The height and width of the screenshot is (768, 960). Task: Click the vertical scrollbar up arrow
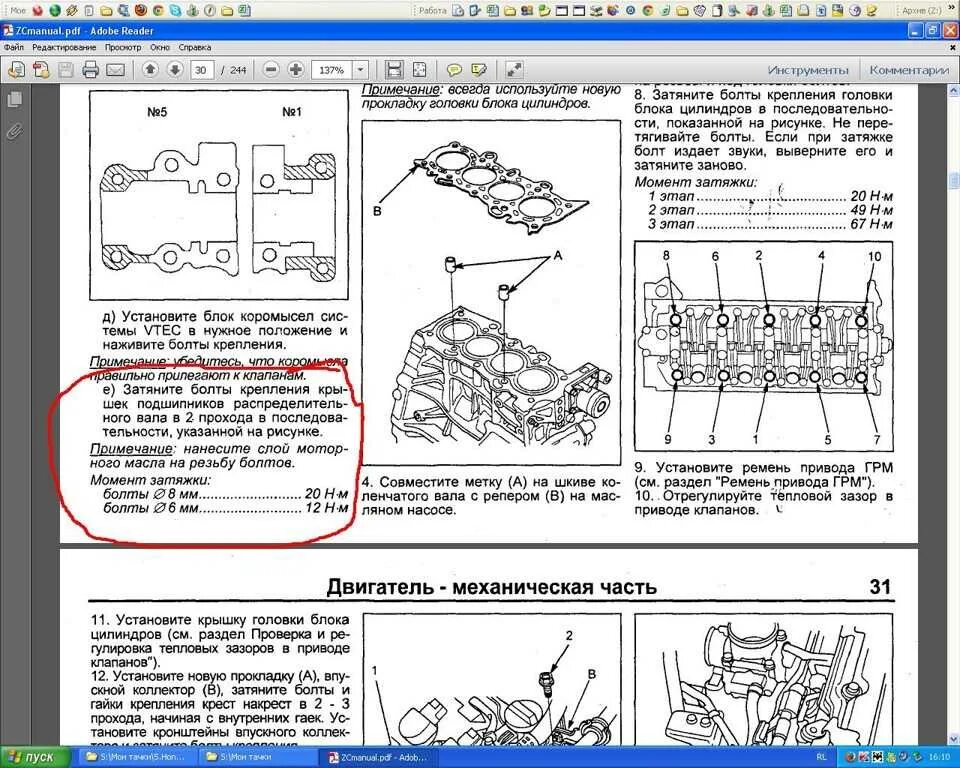point(954,91)
